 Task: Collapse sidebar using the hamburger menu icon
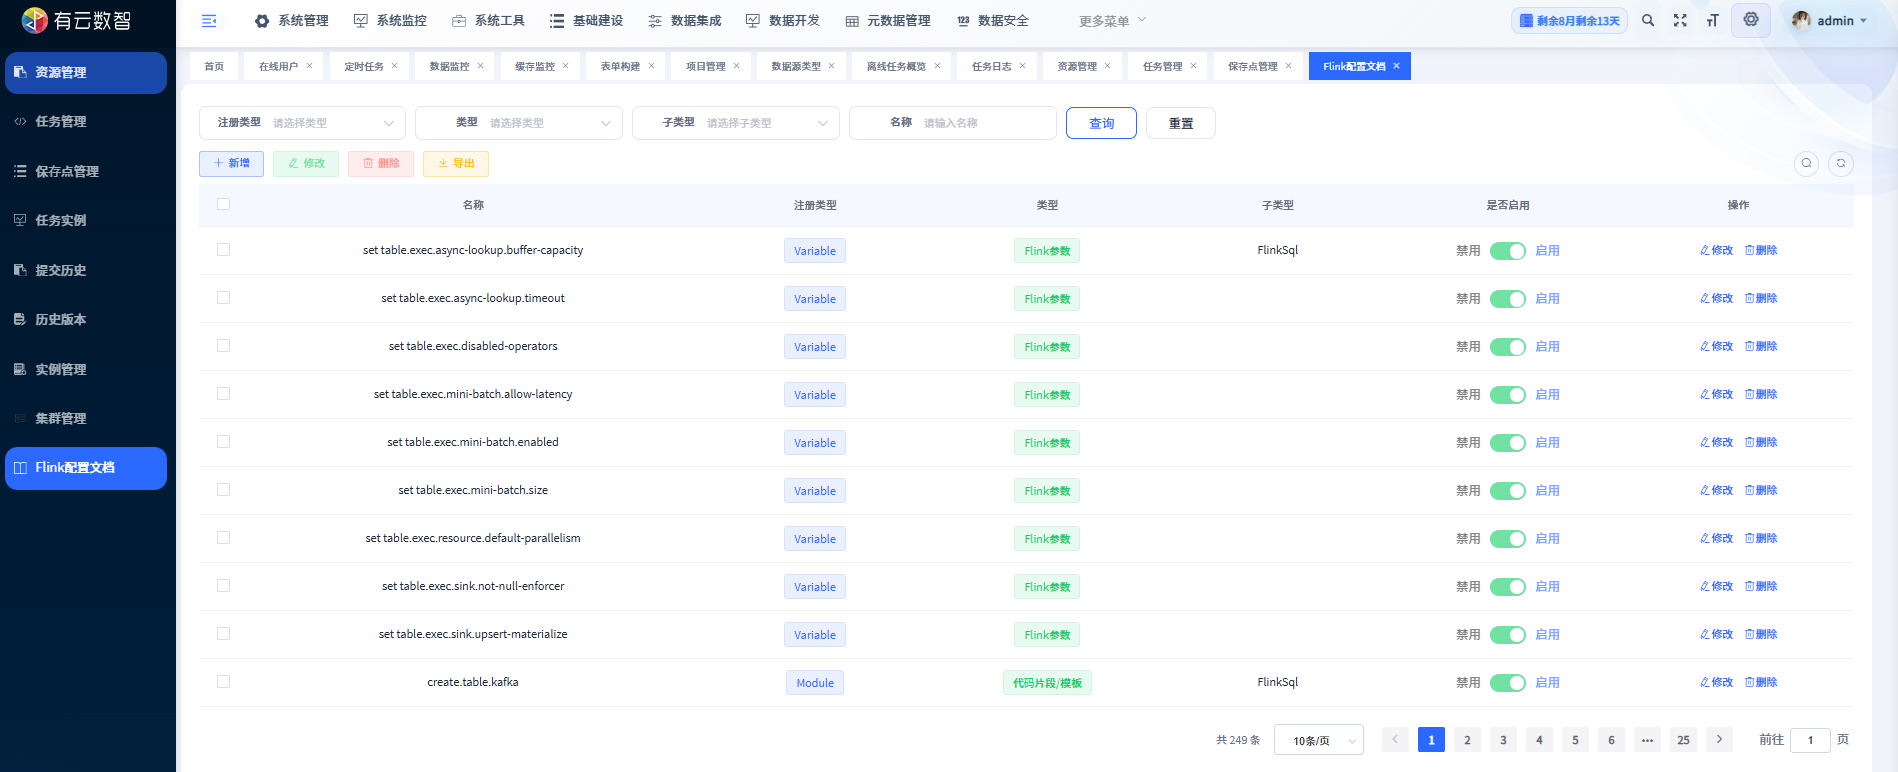[x=209, y=21]
